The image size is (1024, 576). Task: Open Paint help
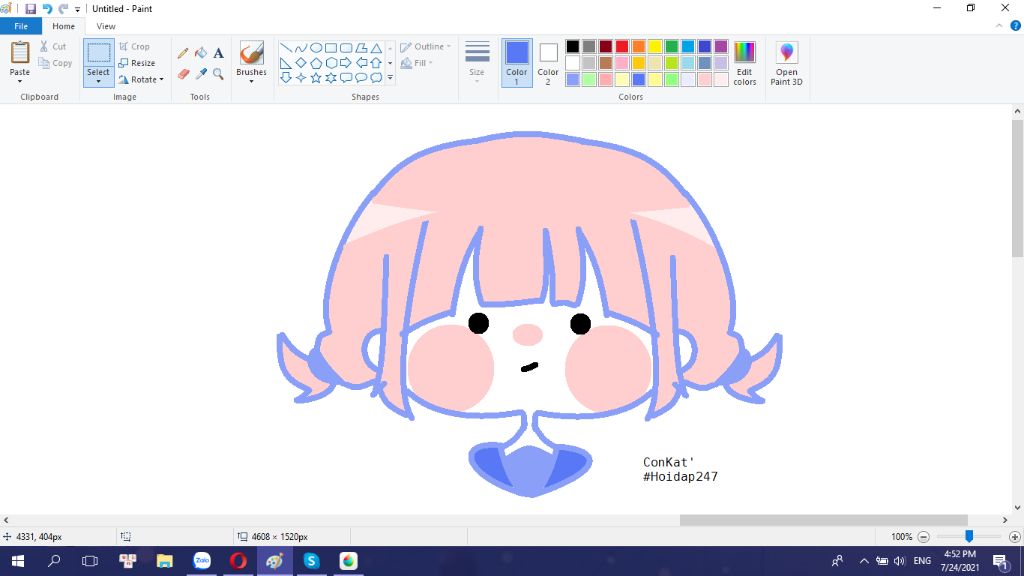tap(1016, 26)
